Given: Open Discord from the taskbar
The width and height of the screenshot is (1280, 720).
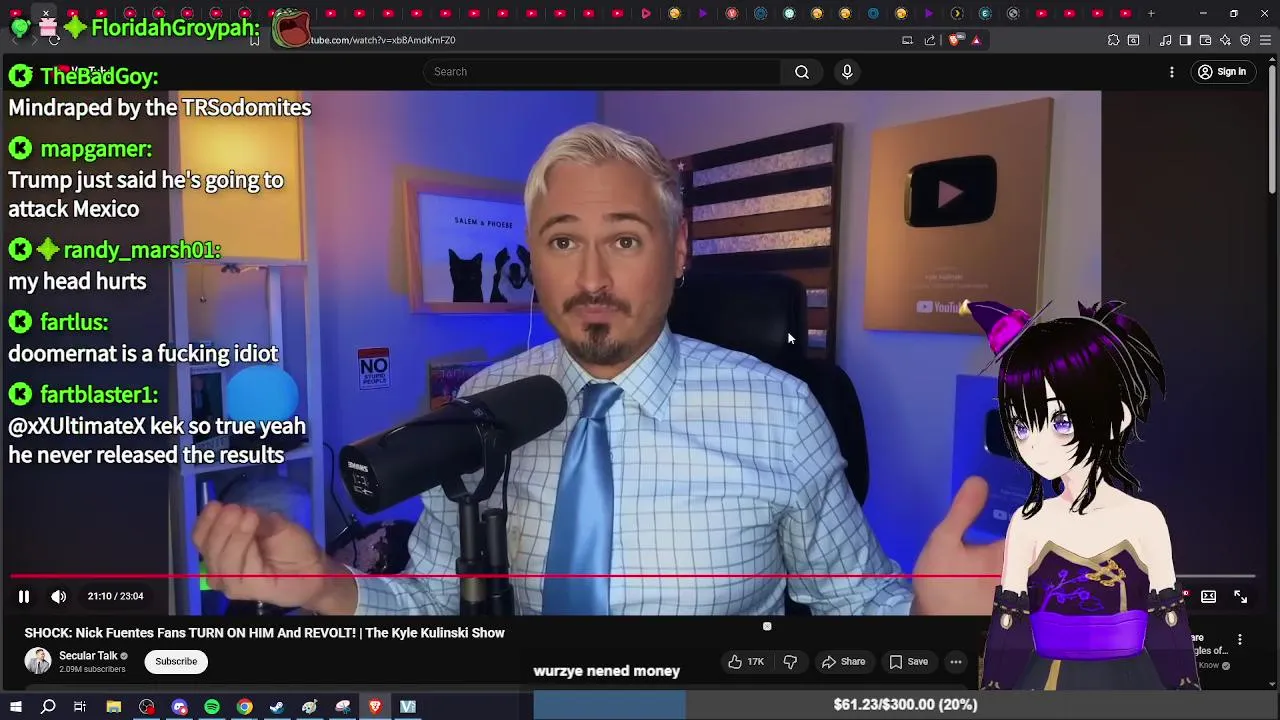Looking at the screenshot, I should click(x=180, y=707).
